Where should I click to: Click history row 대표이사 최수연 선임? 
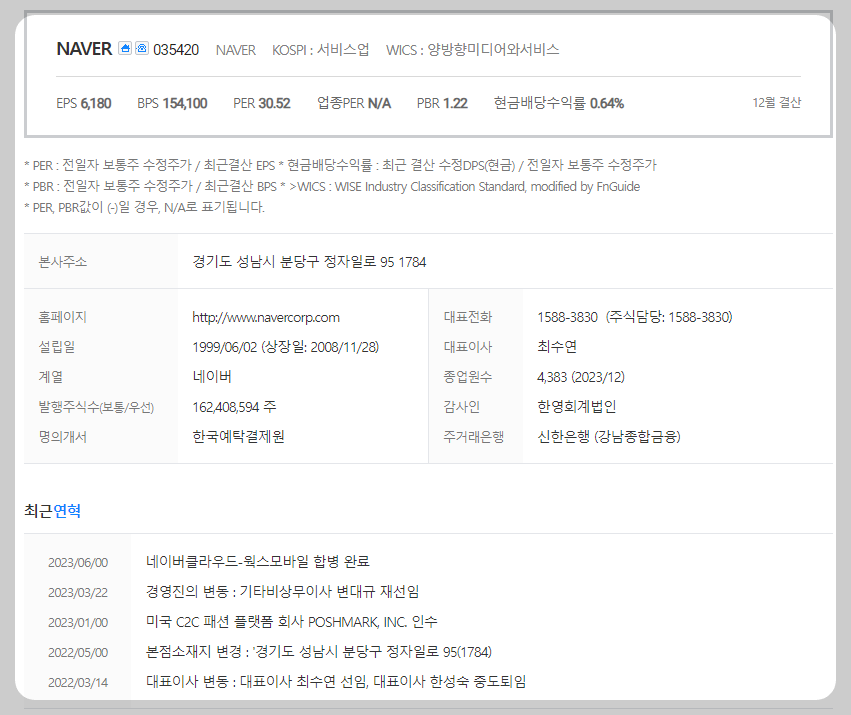pos(336,681)
